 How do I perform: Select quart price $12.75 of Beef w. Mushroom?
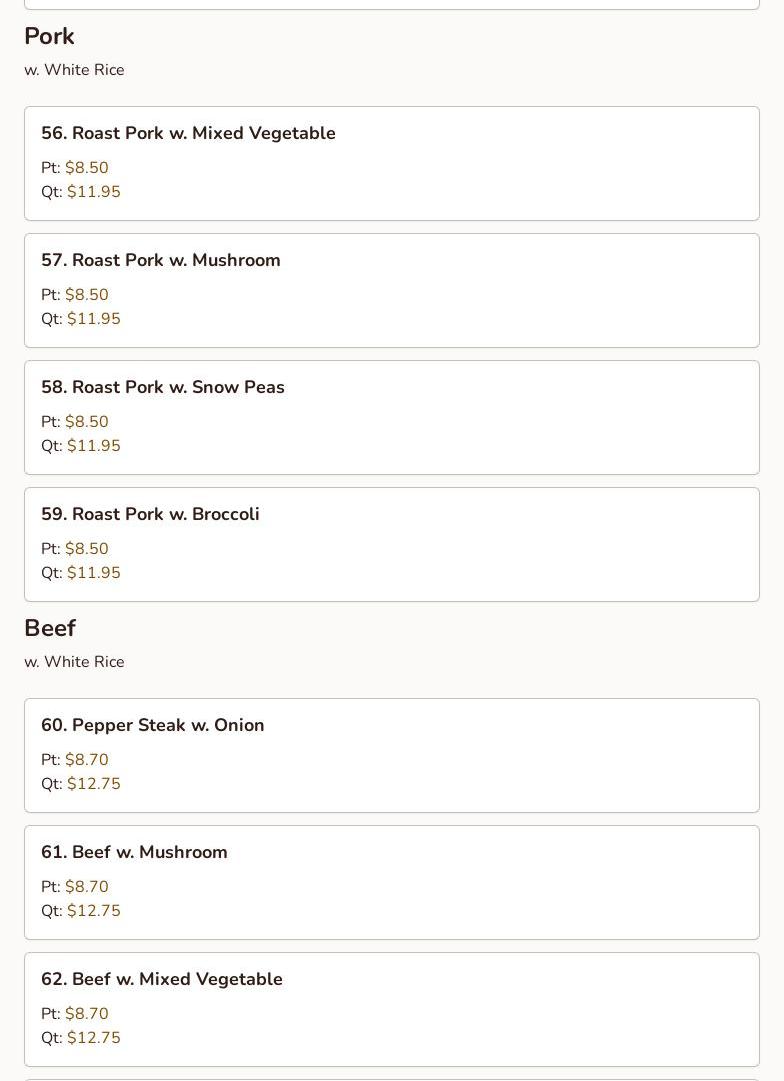(94, 910)
